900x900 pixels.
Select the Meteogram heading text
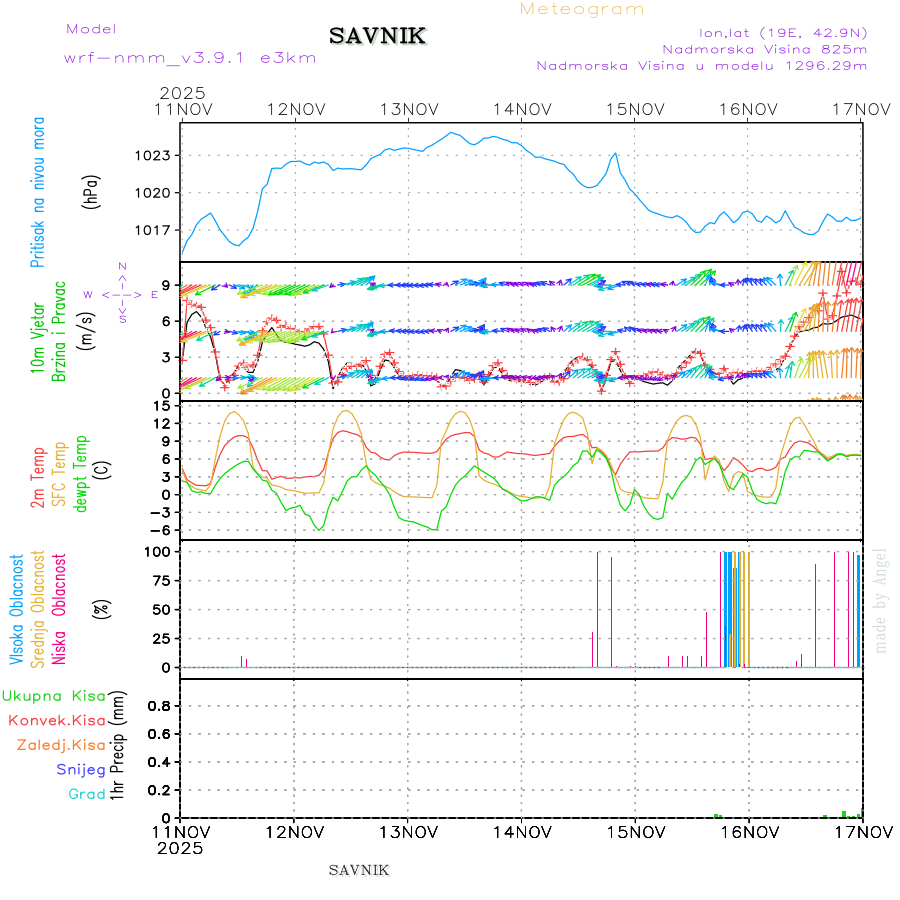coord(582,9)
